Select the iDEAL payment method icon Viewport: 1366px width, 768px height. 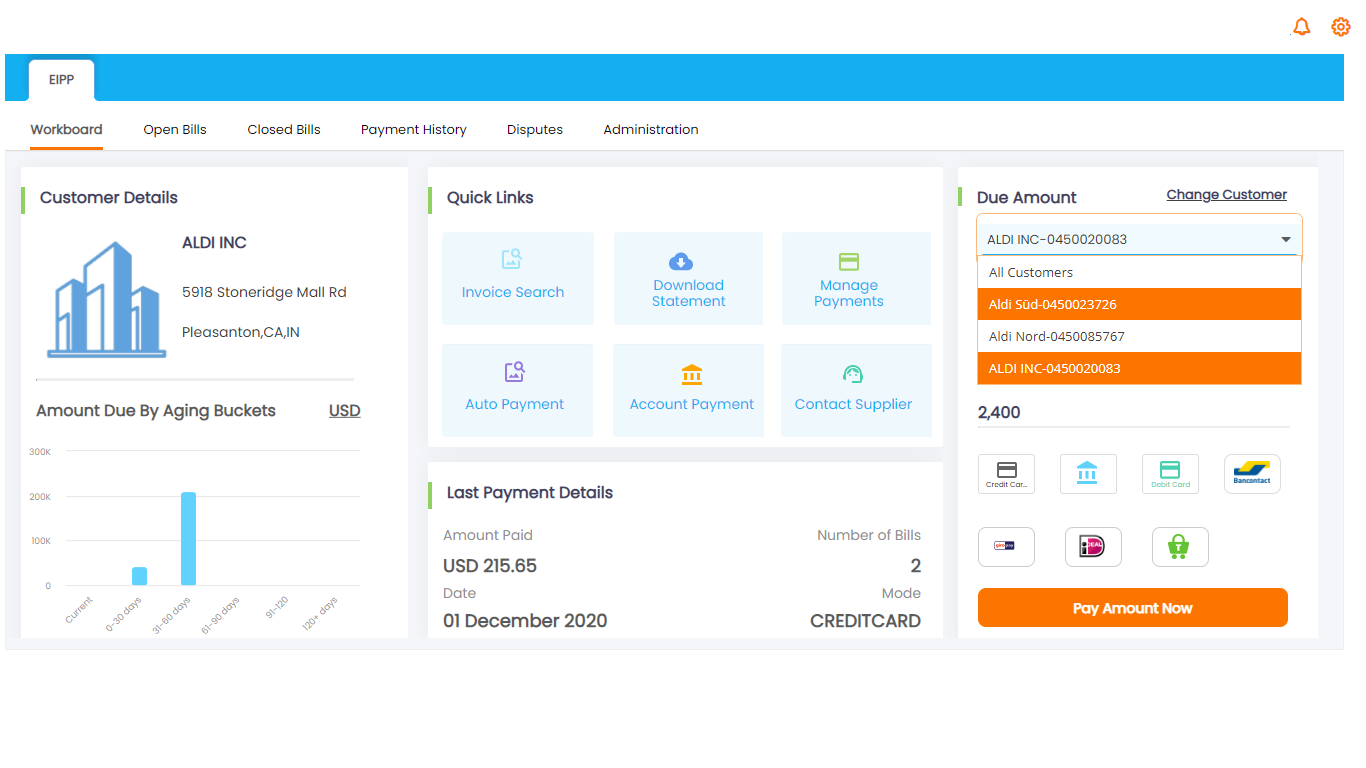tap(1093, 546)
